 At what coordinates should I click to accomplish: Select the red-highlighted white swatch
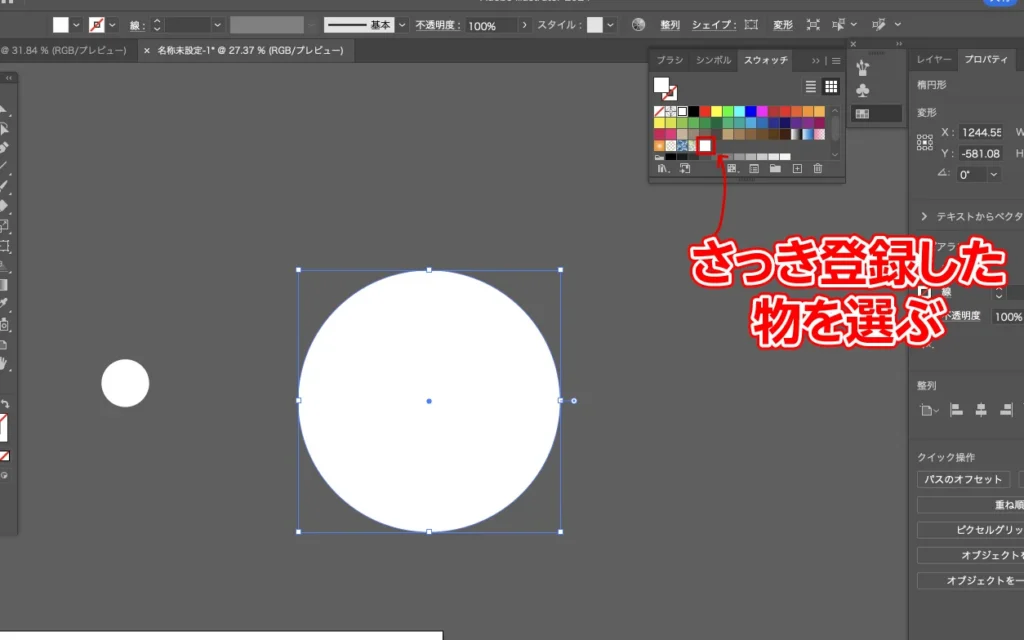coord(705,146)
